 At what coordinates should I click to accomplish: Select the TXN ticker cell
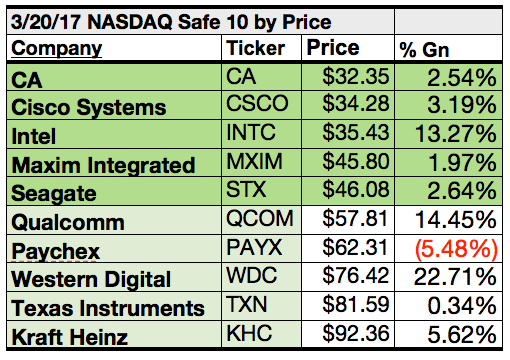click(x=261, y=306)
